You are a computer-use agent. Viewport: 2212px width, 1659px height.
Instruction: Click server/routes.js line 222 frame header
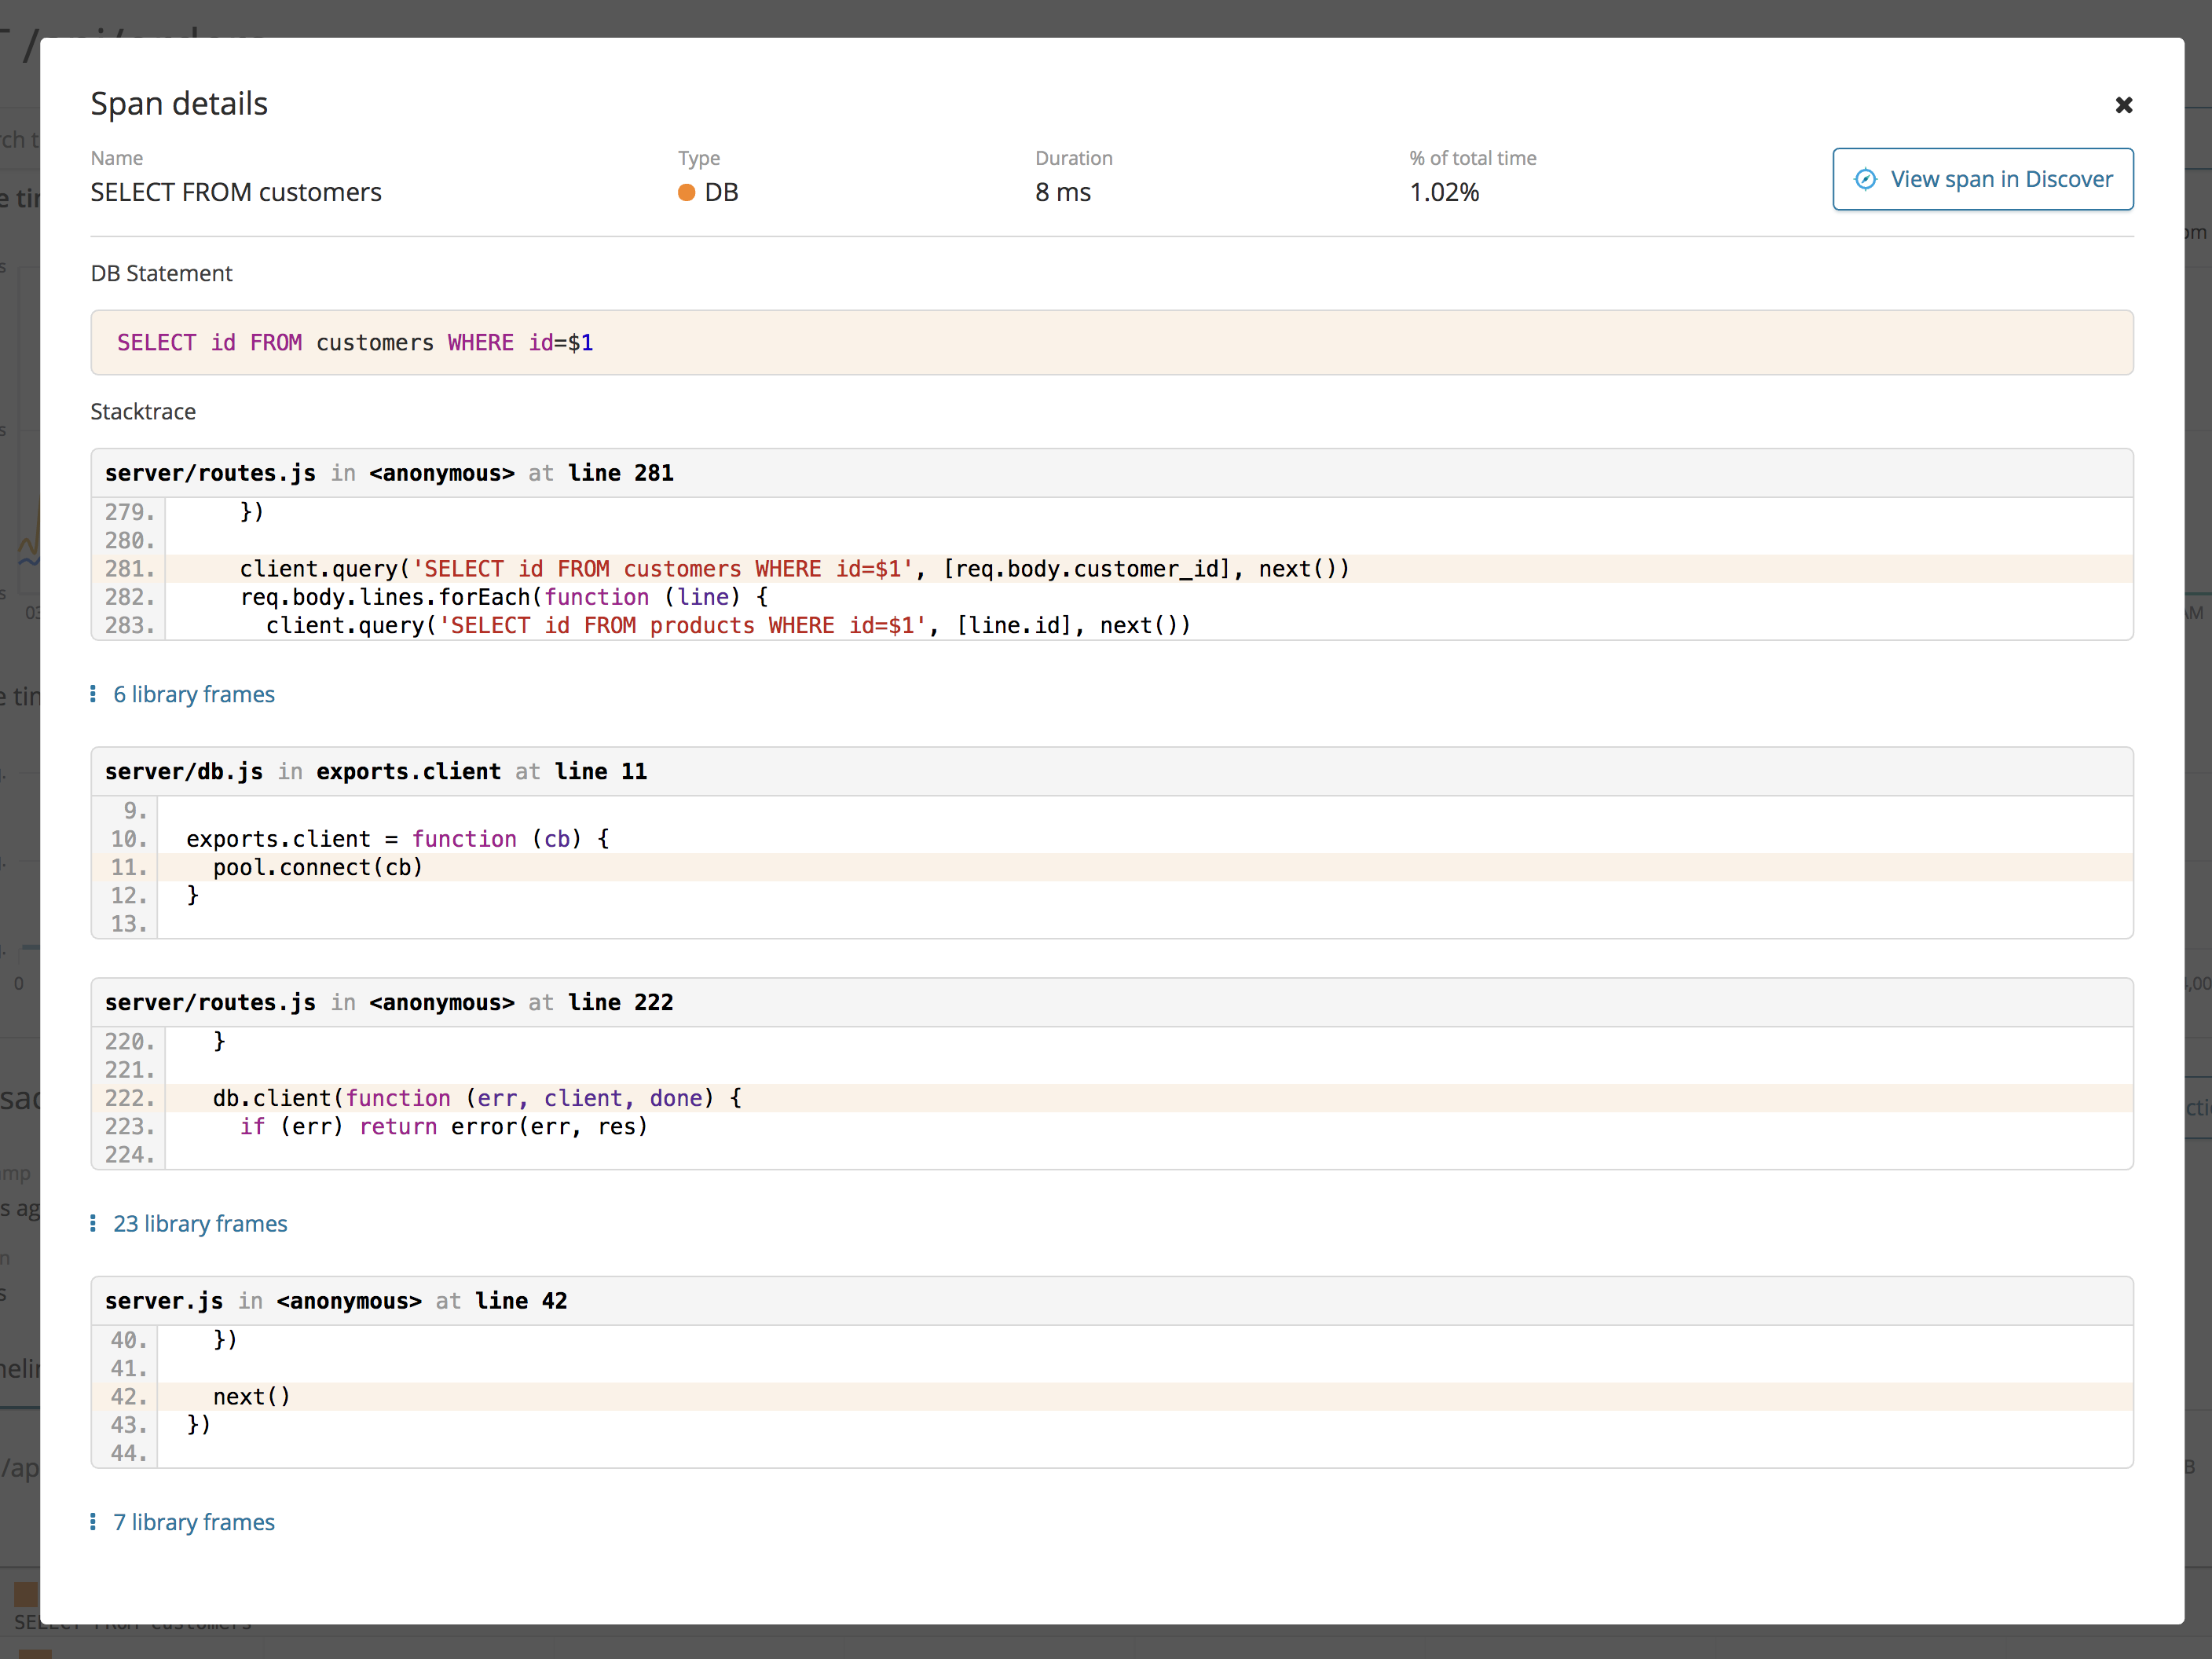point(389,1002)
